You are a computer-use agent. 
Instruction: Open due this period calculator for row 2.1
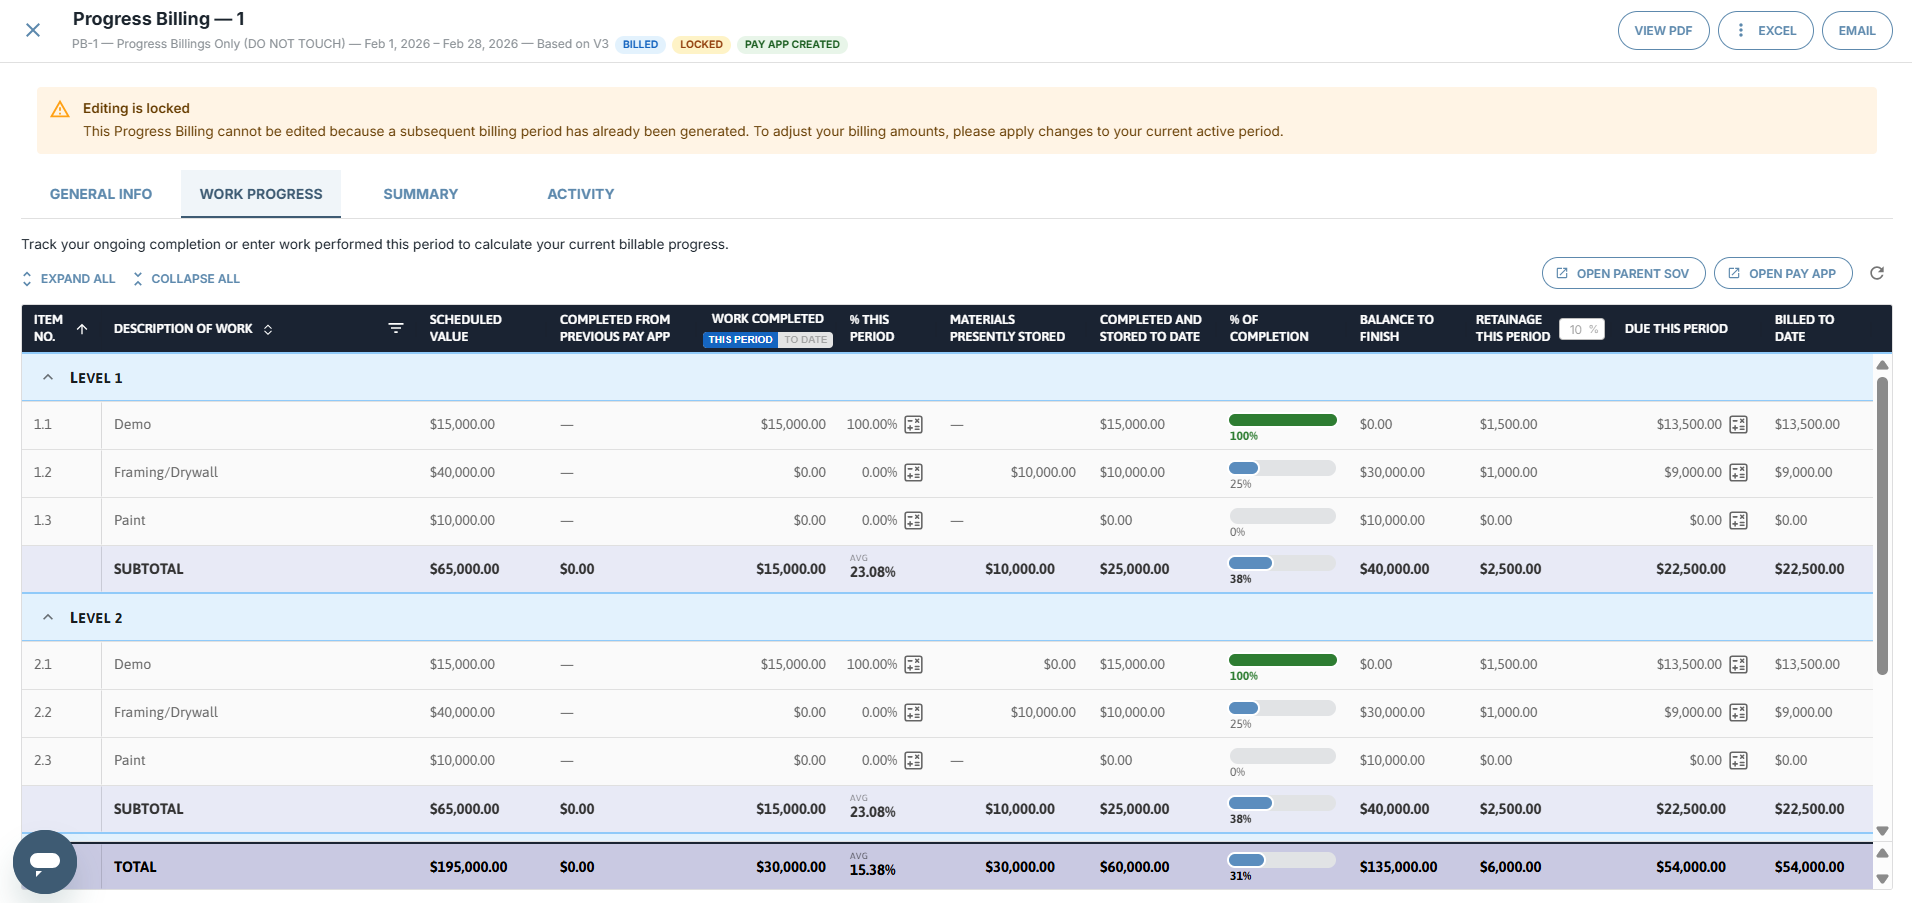point(1738,664)
